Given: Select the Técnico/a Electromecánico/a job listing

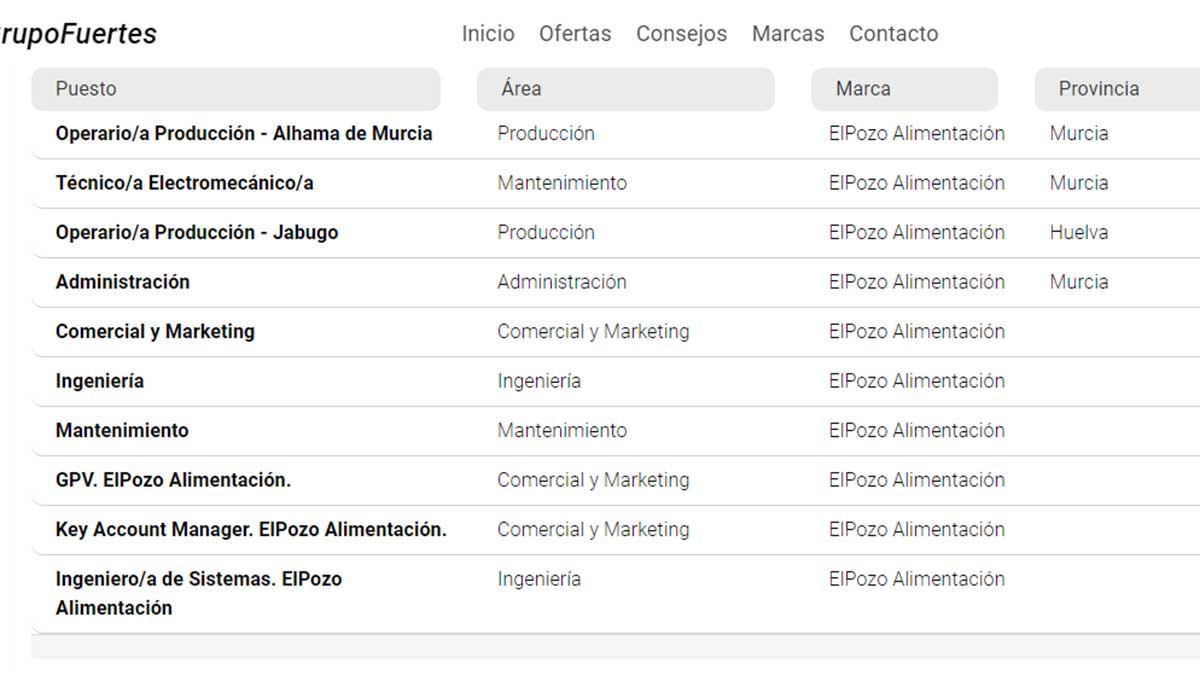Looking at the screenshot, I should pos(185,183).
